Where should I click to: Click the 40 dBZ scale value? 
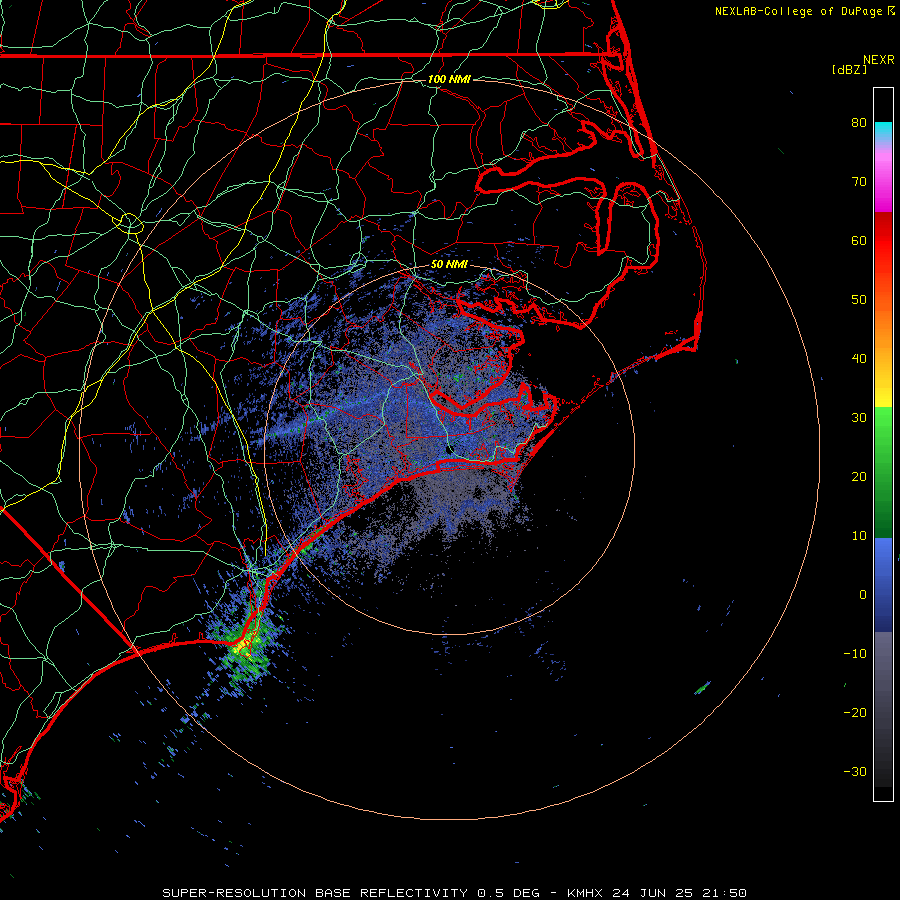pyautogui.click(x=859, y=358)
